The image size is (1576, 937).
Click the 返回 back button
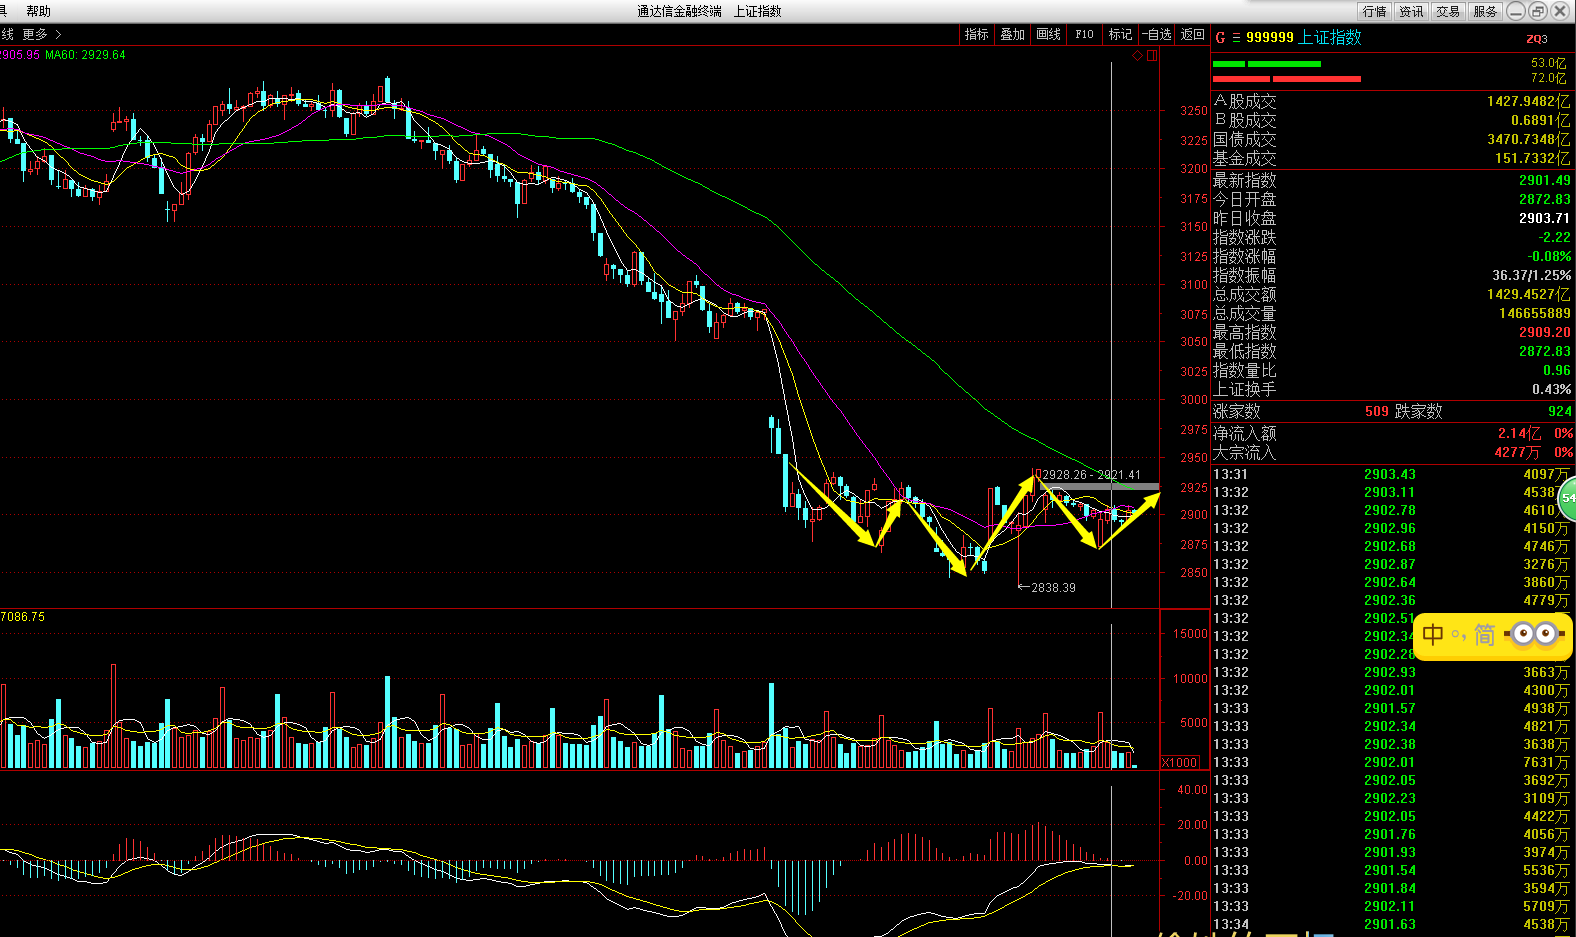tap(1193, 34)
